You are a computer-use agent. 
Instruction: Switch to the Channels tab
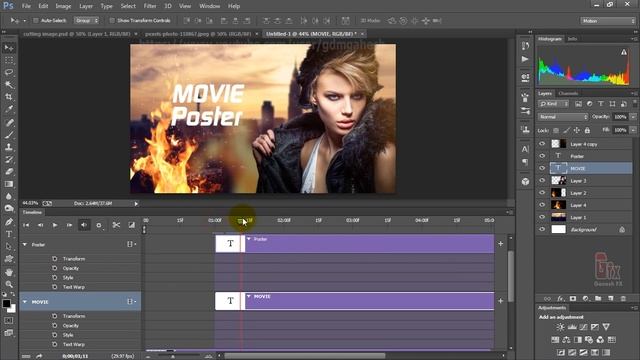[568, 93]
